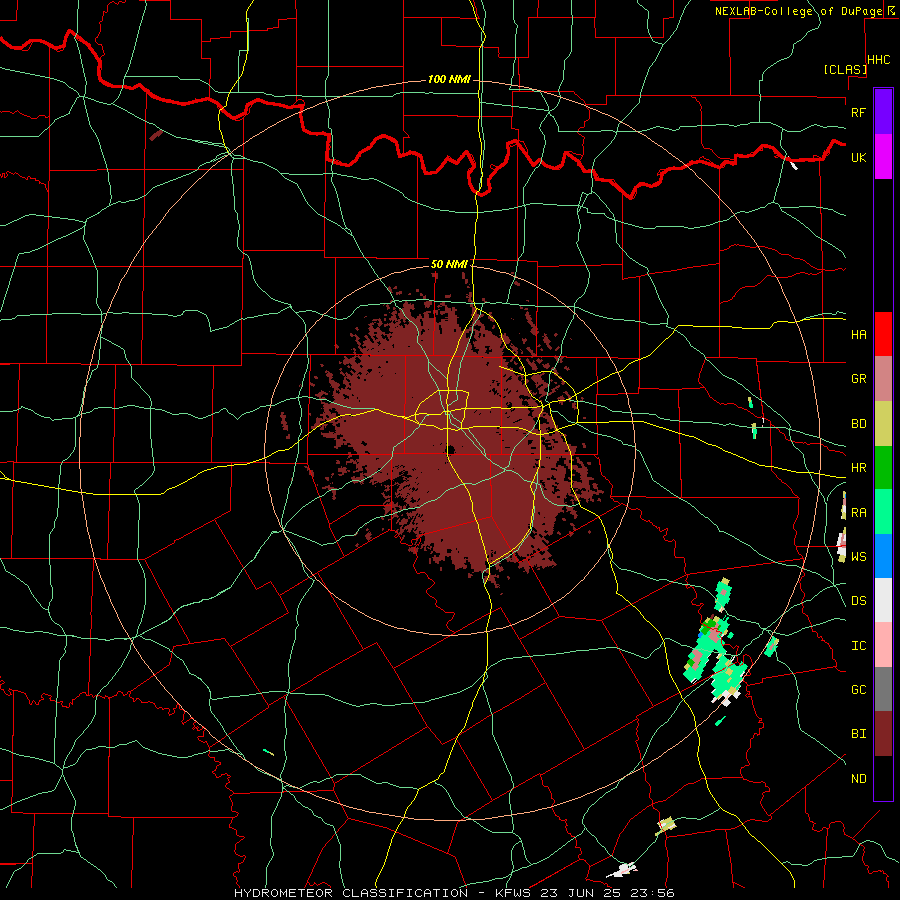This screenshot has height=900, width=900.
Task: Pick the dark green HR legend swatch
Action: coord(883,468)
